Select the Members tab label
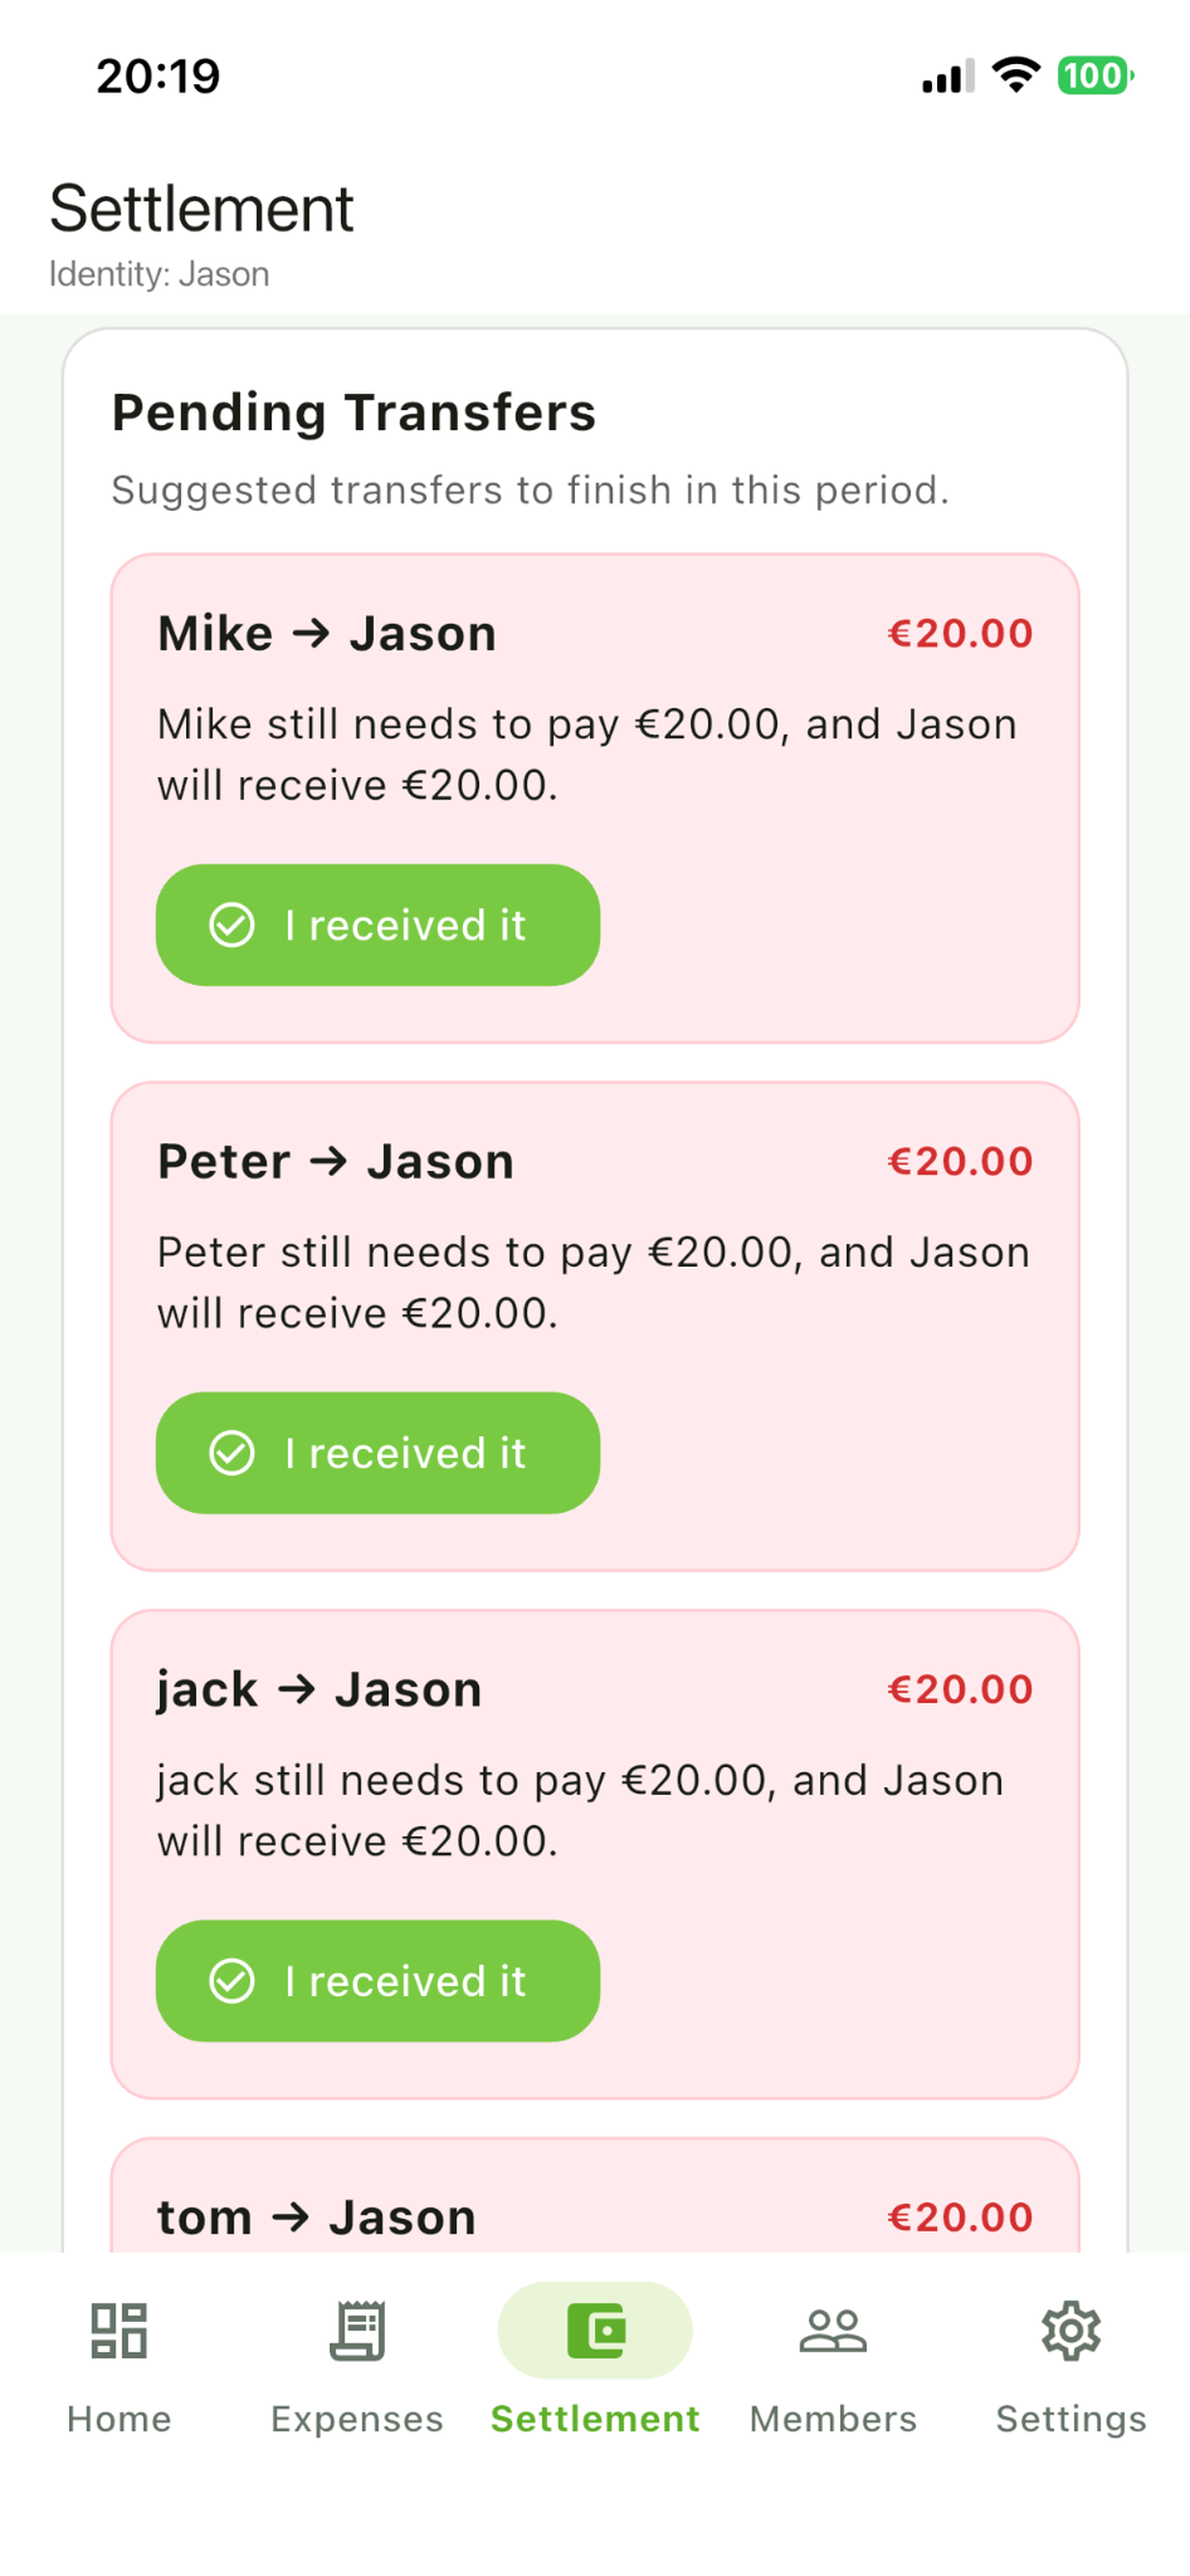Screen dimensions: 1190x2576 (x=833, y=2419)
